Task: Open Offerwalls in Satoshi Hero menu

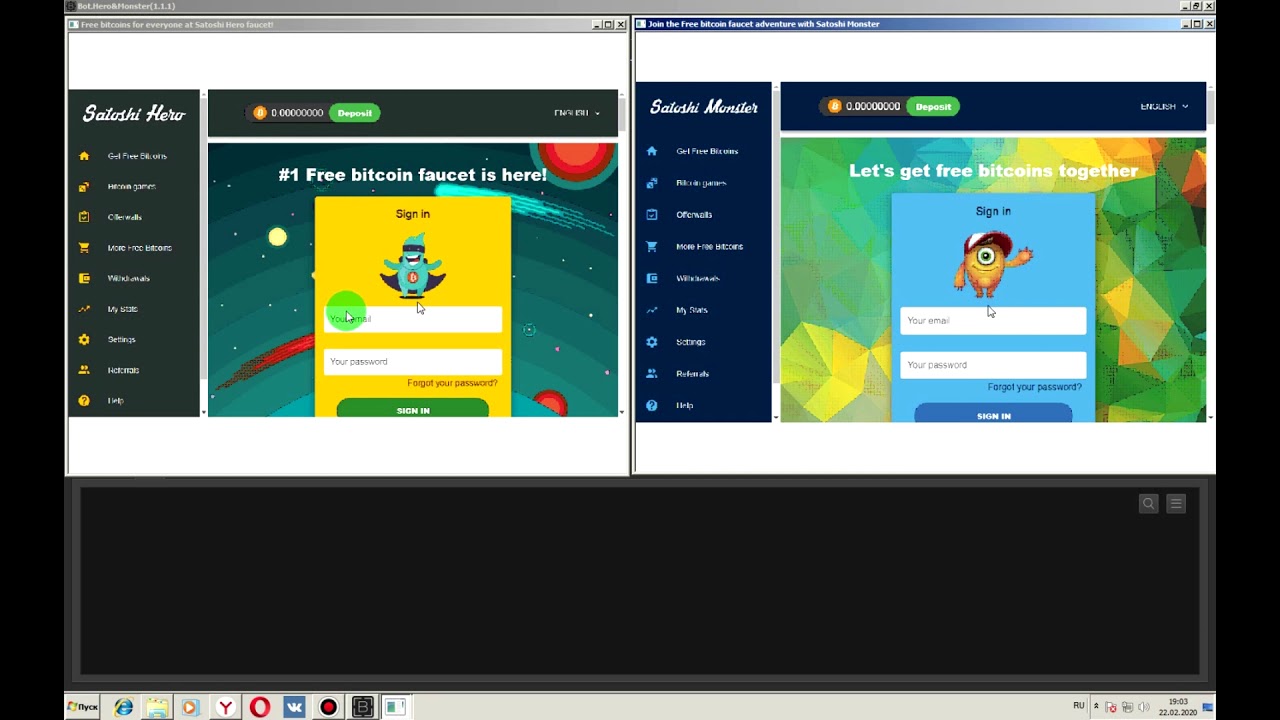Action: point(125,217)
